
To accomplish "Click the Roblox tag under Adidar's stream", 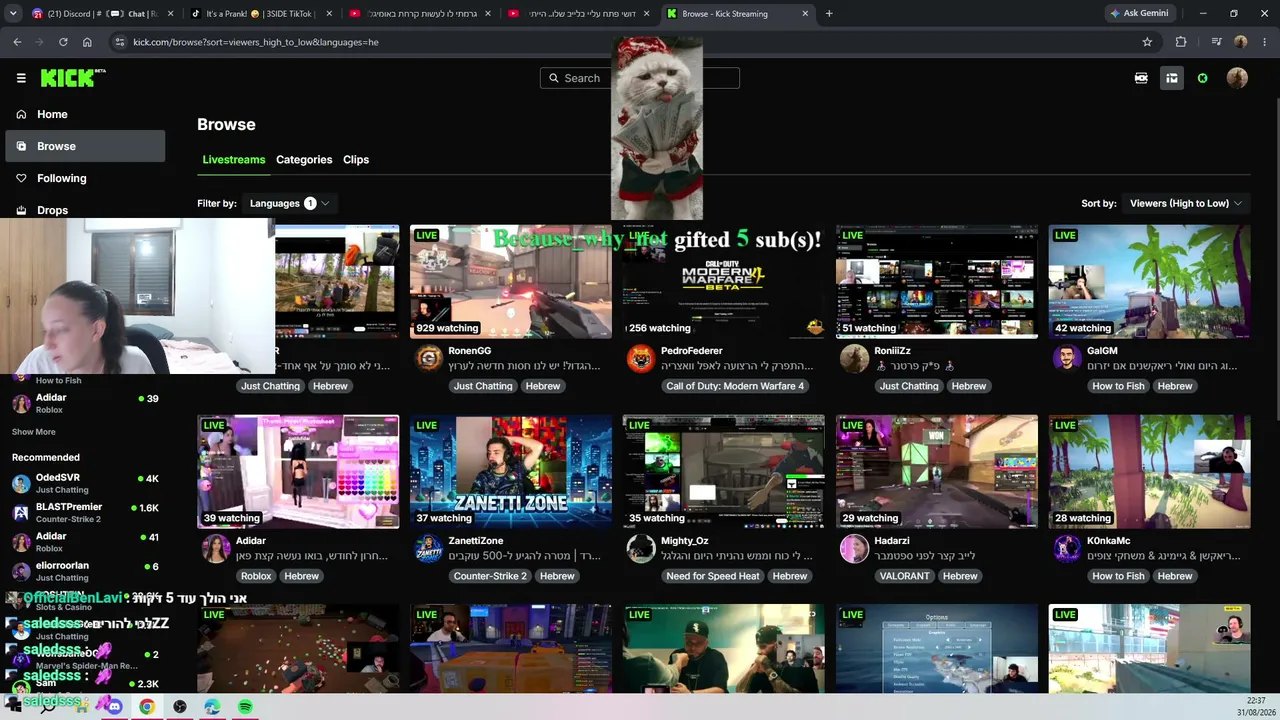I will point(256,576).
